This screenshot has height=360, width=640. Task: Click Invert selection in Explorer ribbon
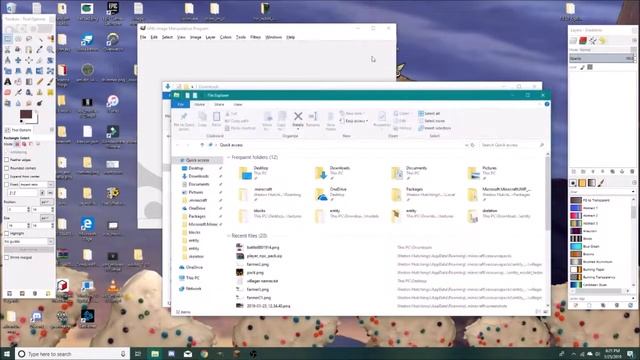[435, 128]
